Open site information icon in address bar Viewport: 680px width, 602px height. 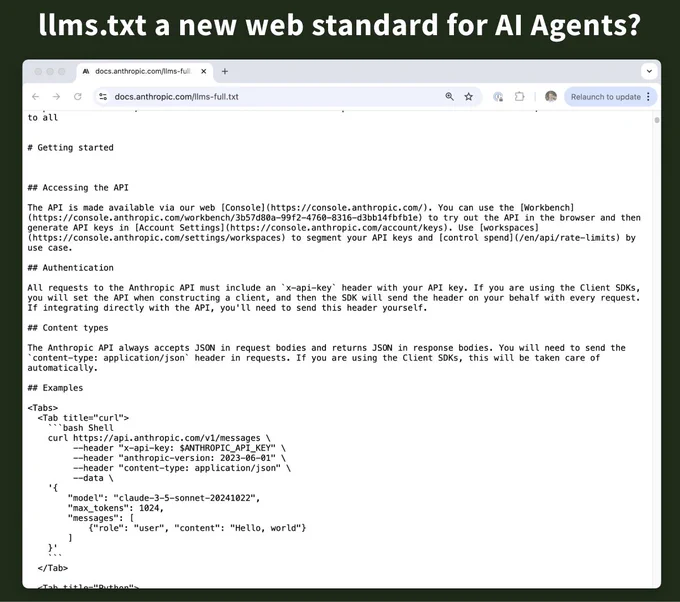pyautogui.click(x=103, y=97)
